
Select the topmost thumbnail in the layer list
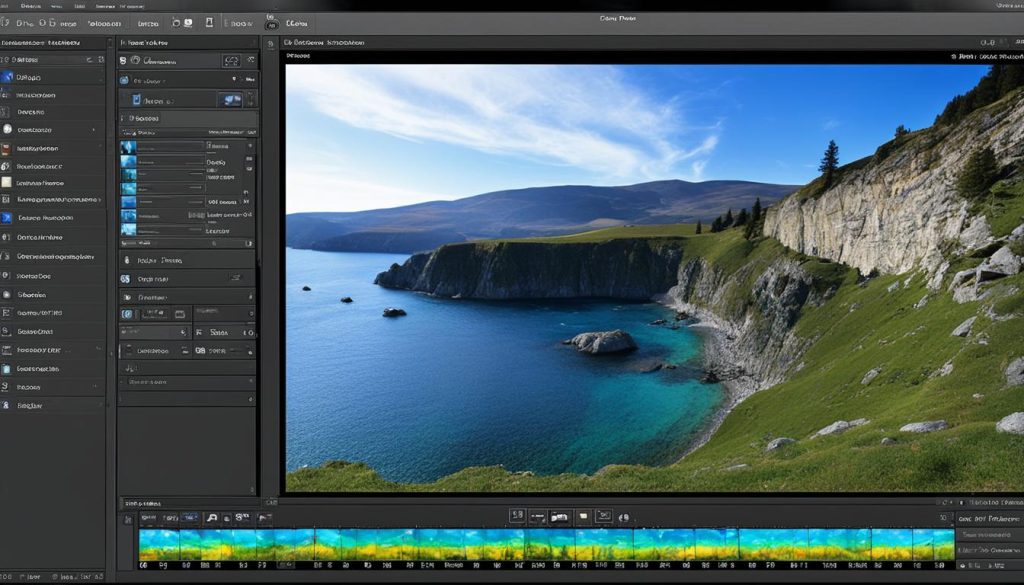[x=128, y=148]
